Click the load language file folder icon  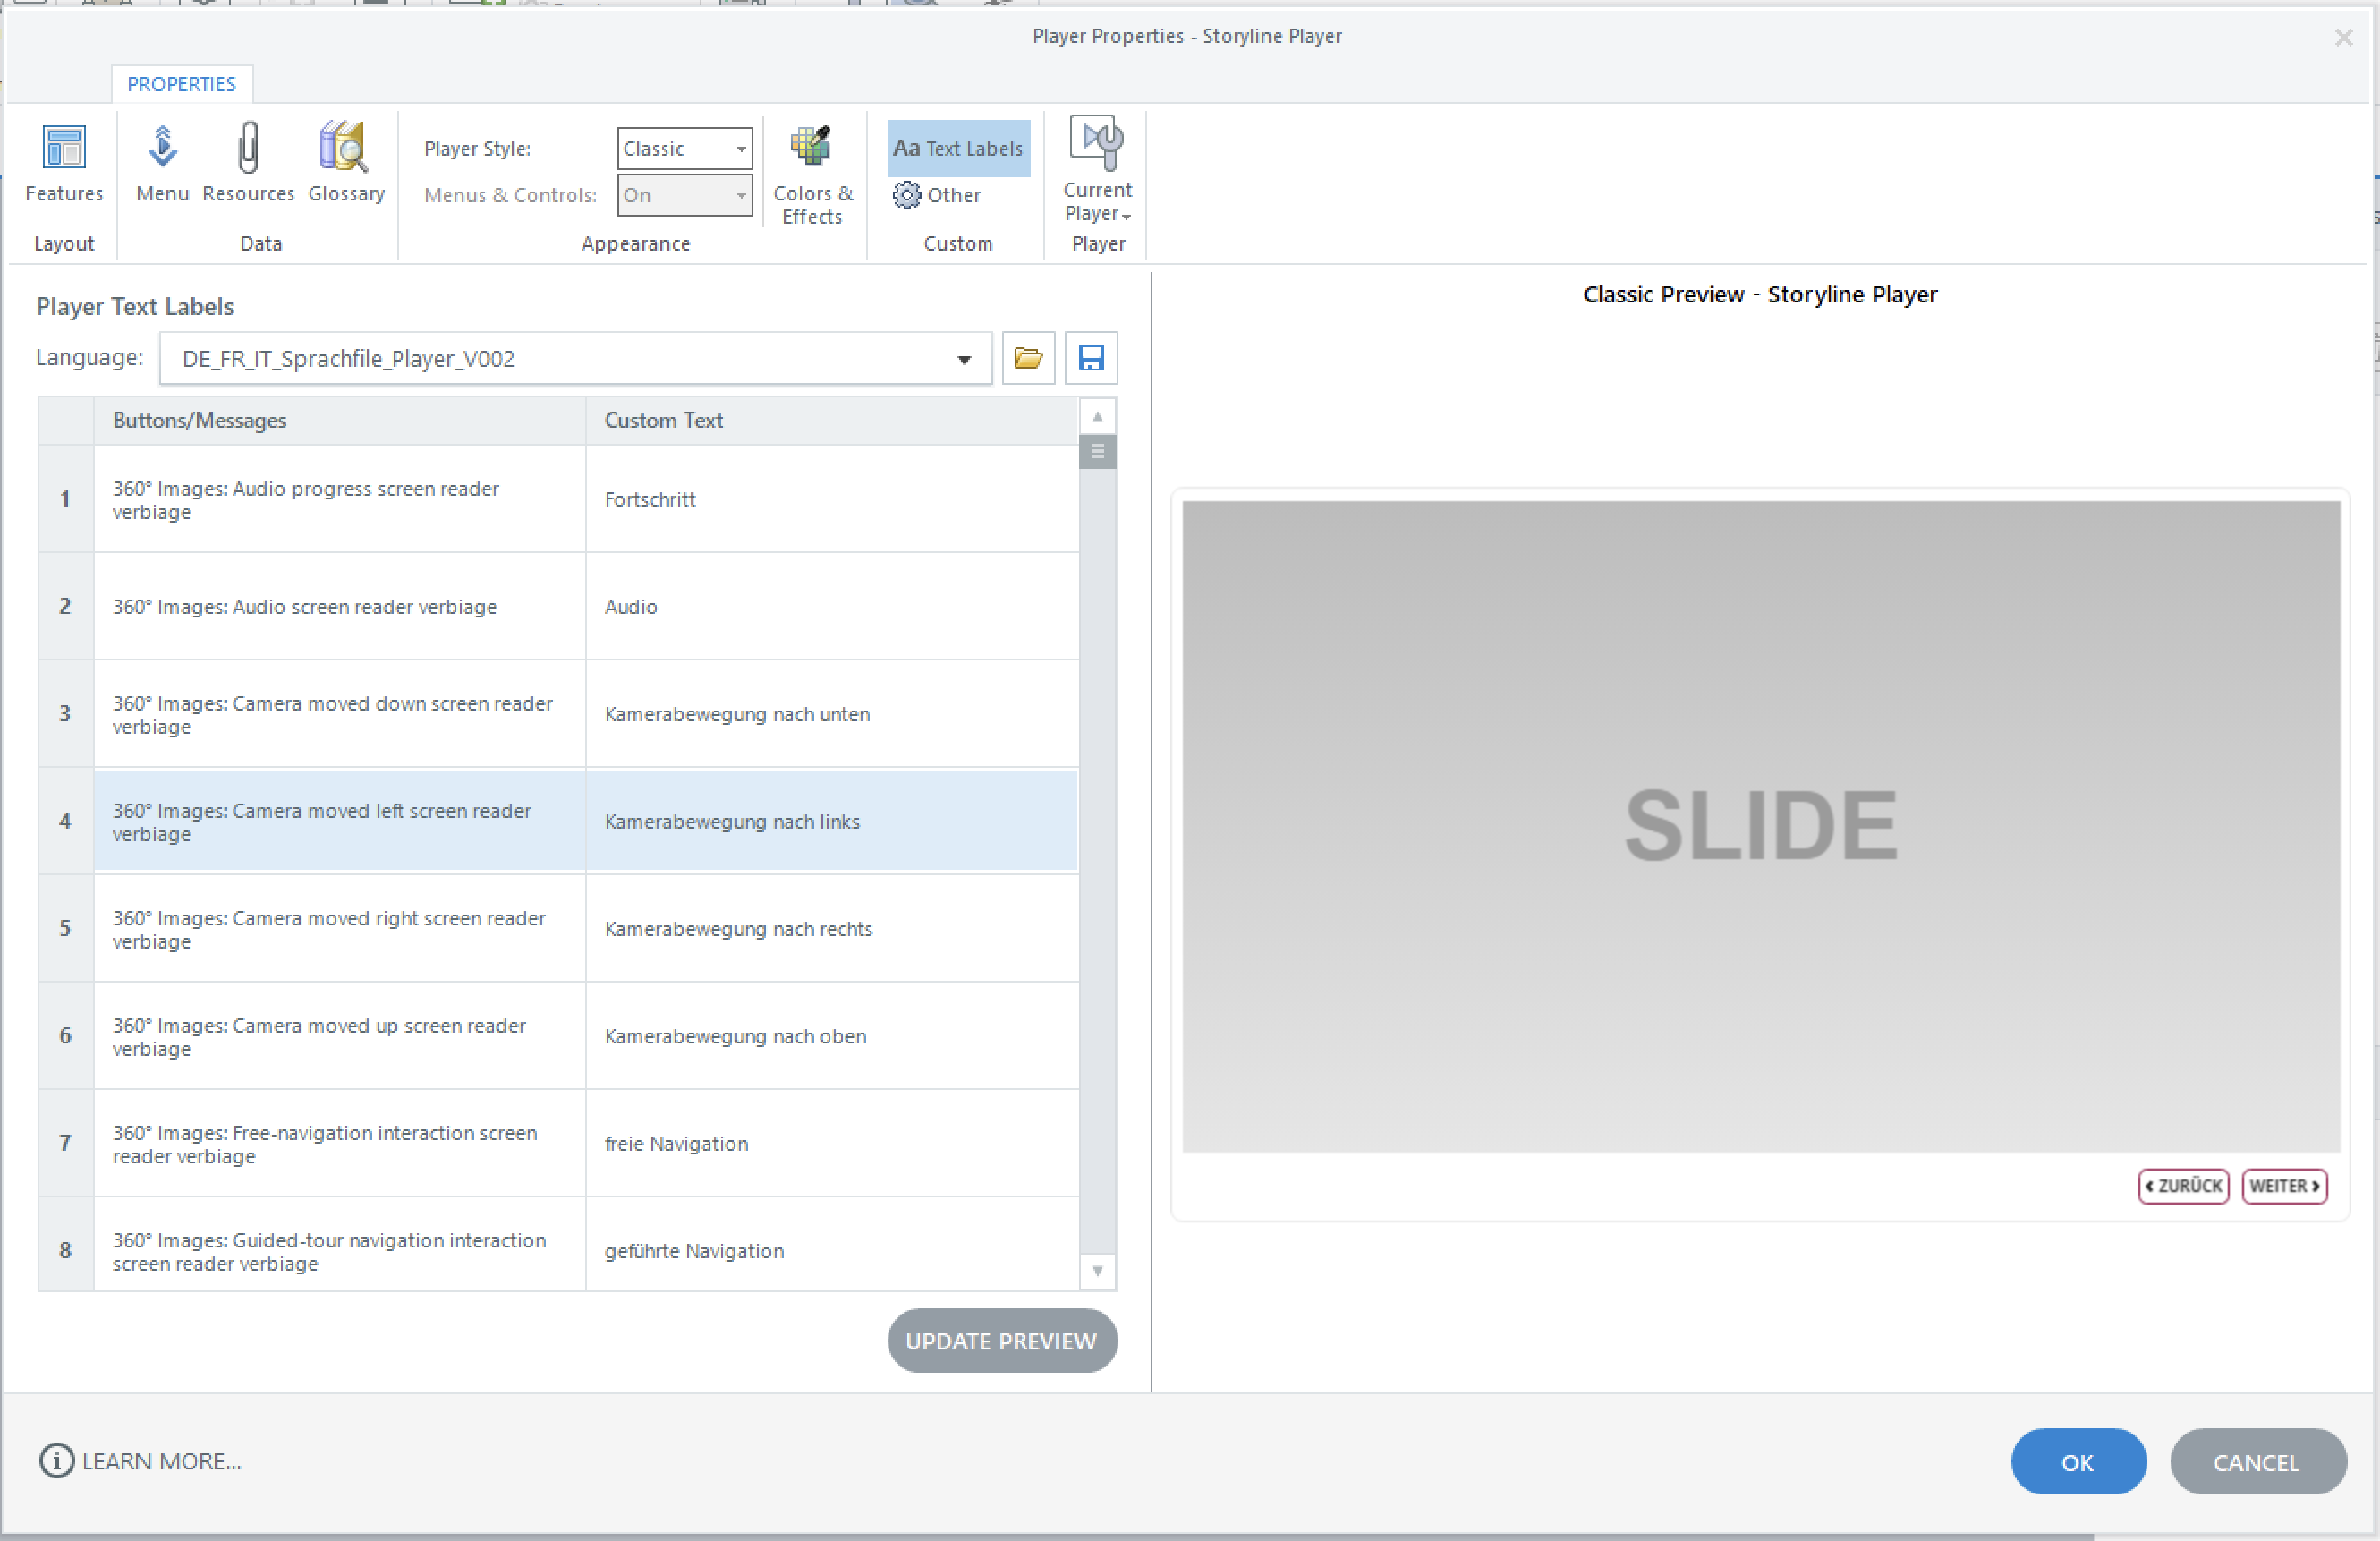(x=1028, y=358)
